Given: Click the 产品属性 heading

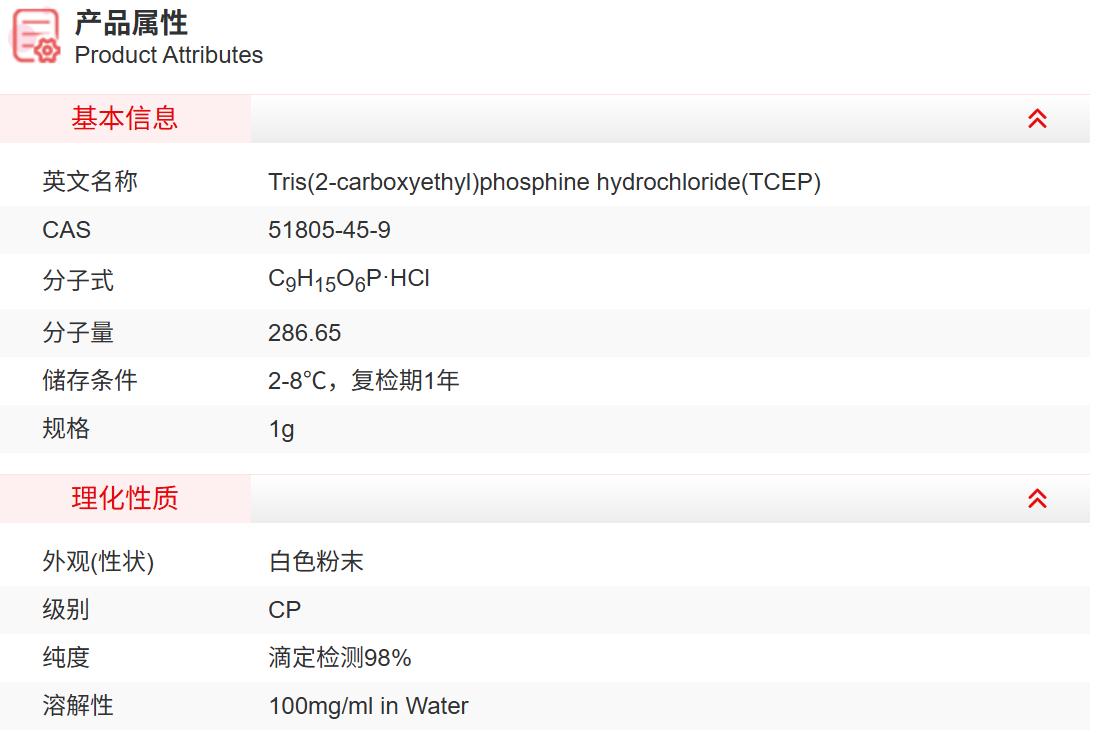Looking at the screenshot, I should click(131, 22).
